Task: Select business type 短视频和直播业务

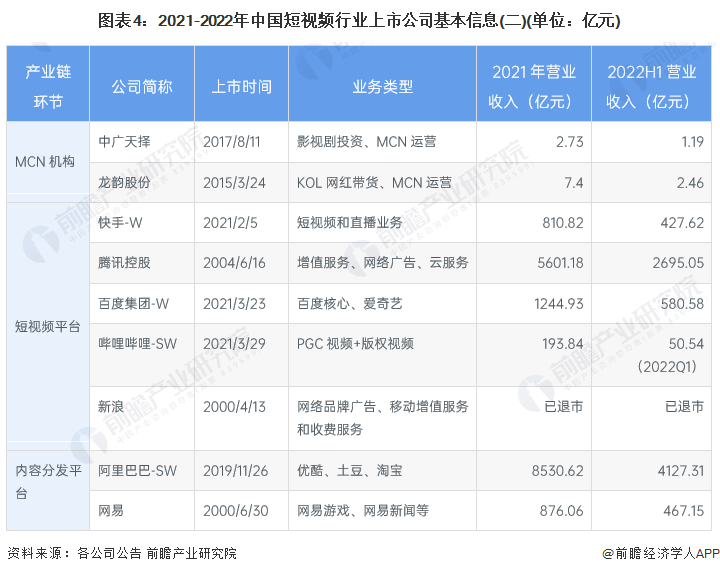Action: pos(349,223)
